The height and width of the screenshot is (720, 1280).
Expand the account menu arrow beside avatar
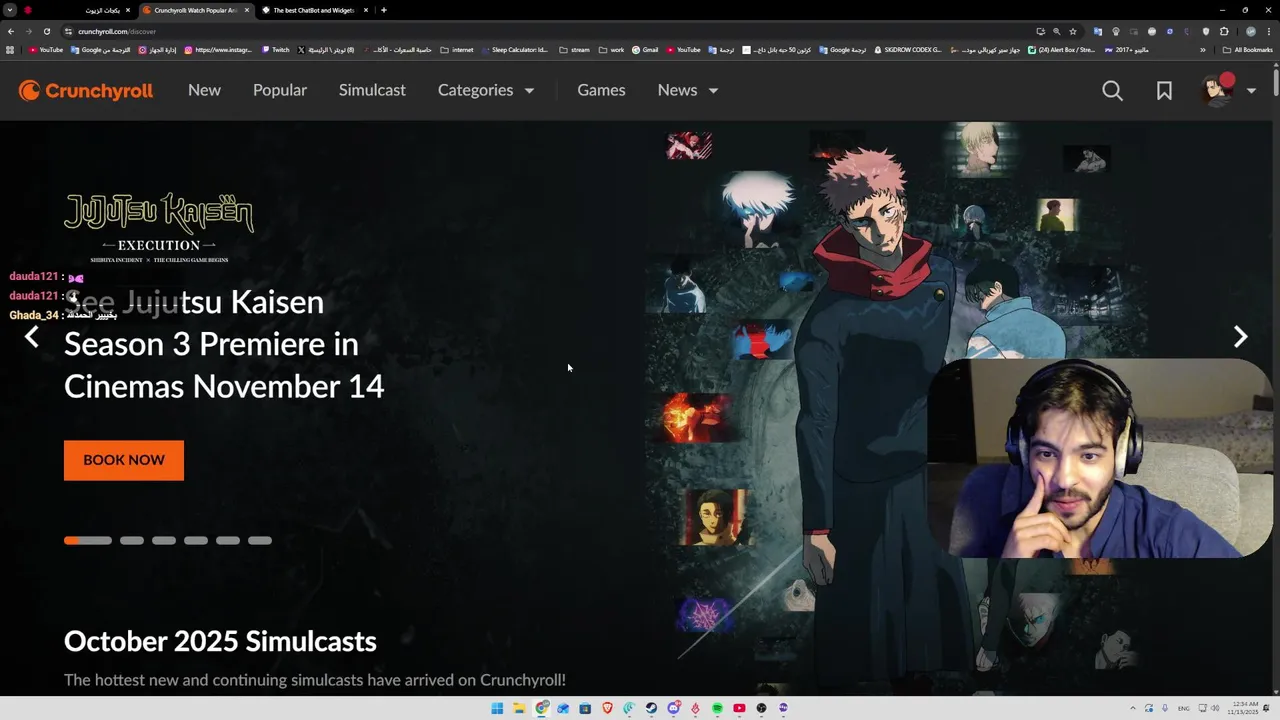(x=1251, y=91)
